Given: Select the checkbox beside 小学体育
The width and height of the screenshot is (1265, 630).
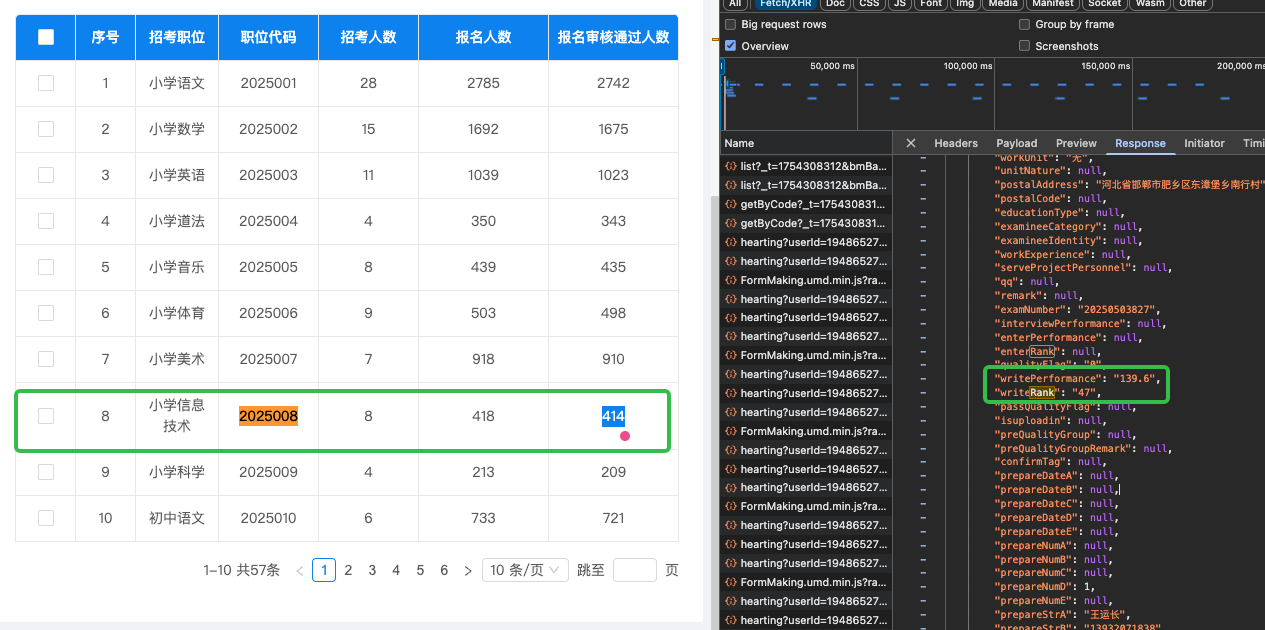Looking at the screenshot, I should [x=46, y=313].
